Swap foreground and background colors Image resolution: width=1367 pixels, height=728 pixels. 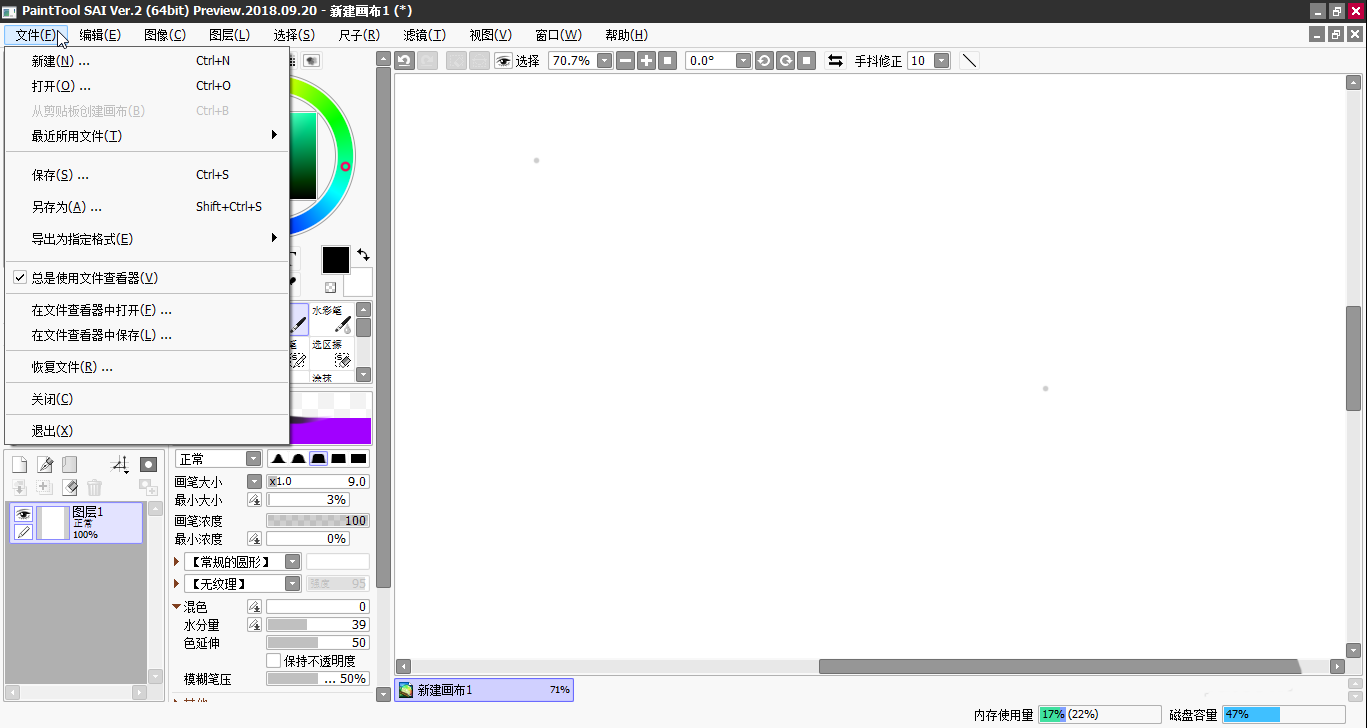[x=362, y=255]
